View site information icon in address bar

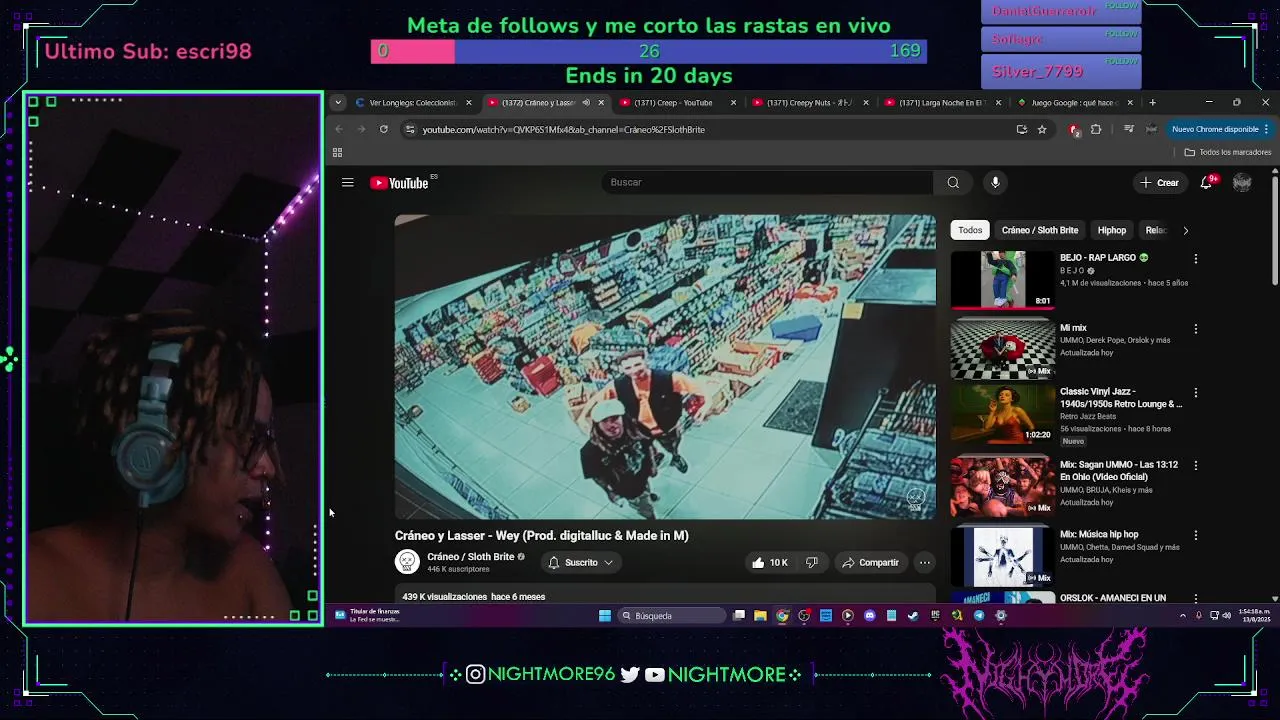[x=409, y=129]
